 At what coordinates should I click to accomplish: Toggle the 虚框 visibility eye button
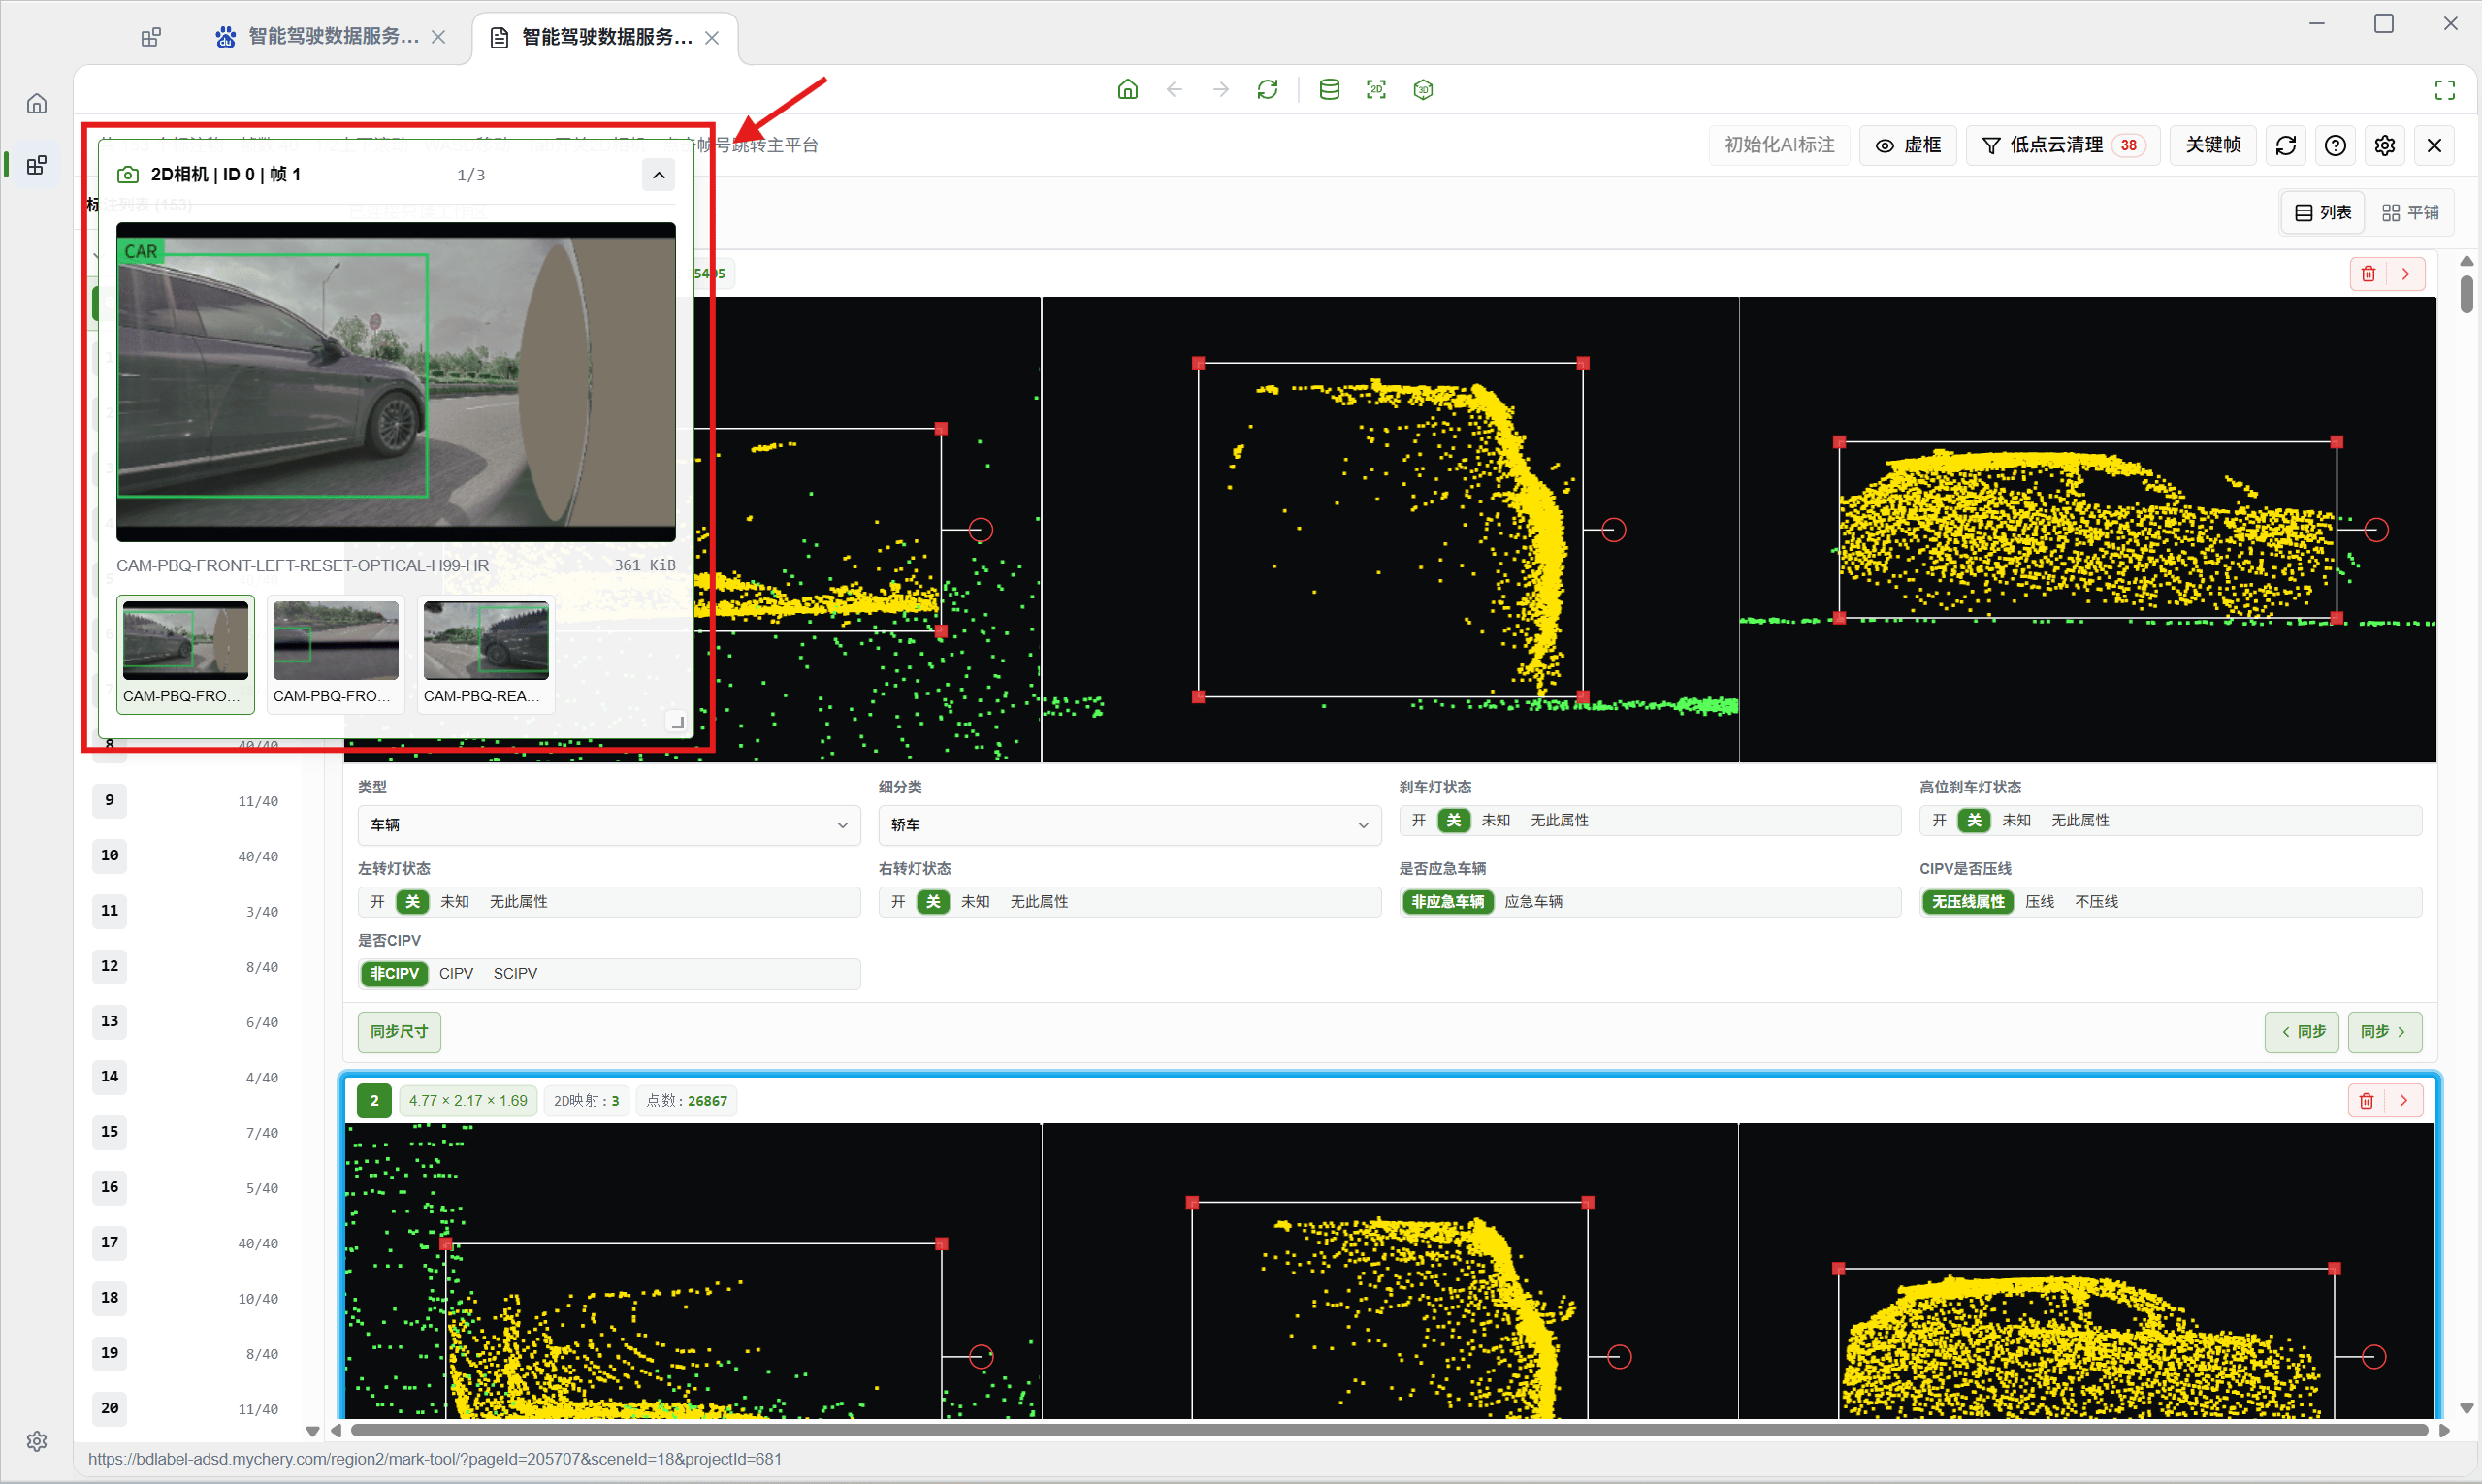point(1908,145)
